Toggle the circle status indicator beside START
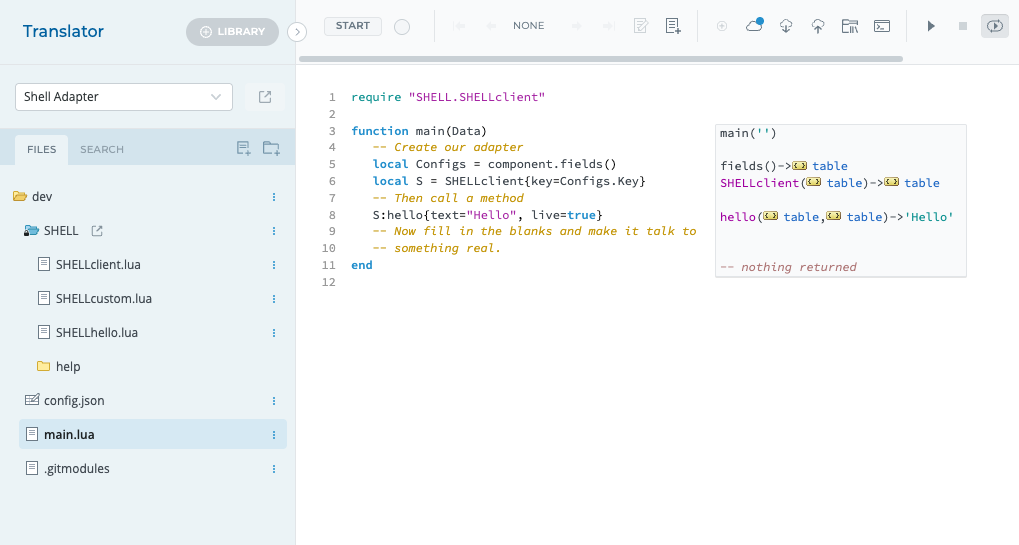Viewport: 1019px width, 545px height. [x=402, y=27]
